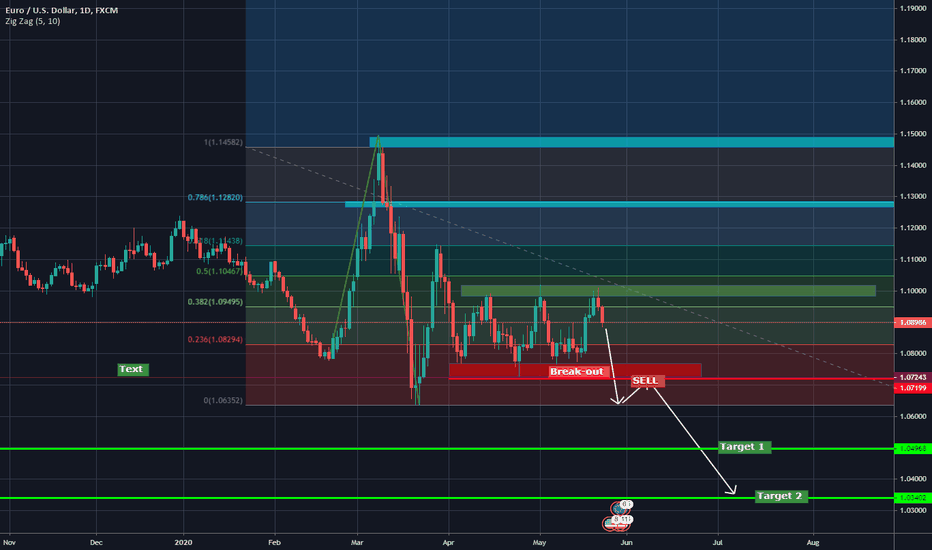This screenshot has height=550, width=932.
Task: Click the Fibonacci 0.5(1.10467) label
Action: pyautogui.click(x=219, y=271)
